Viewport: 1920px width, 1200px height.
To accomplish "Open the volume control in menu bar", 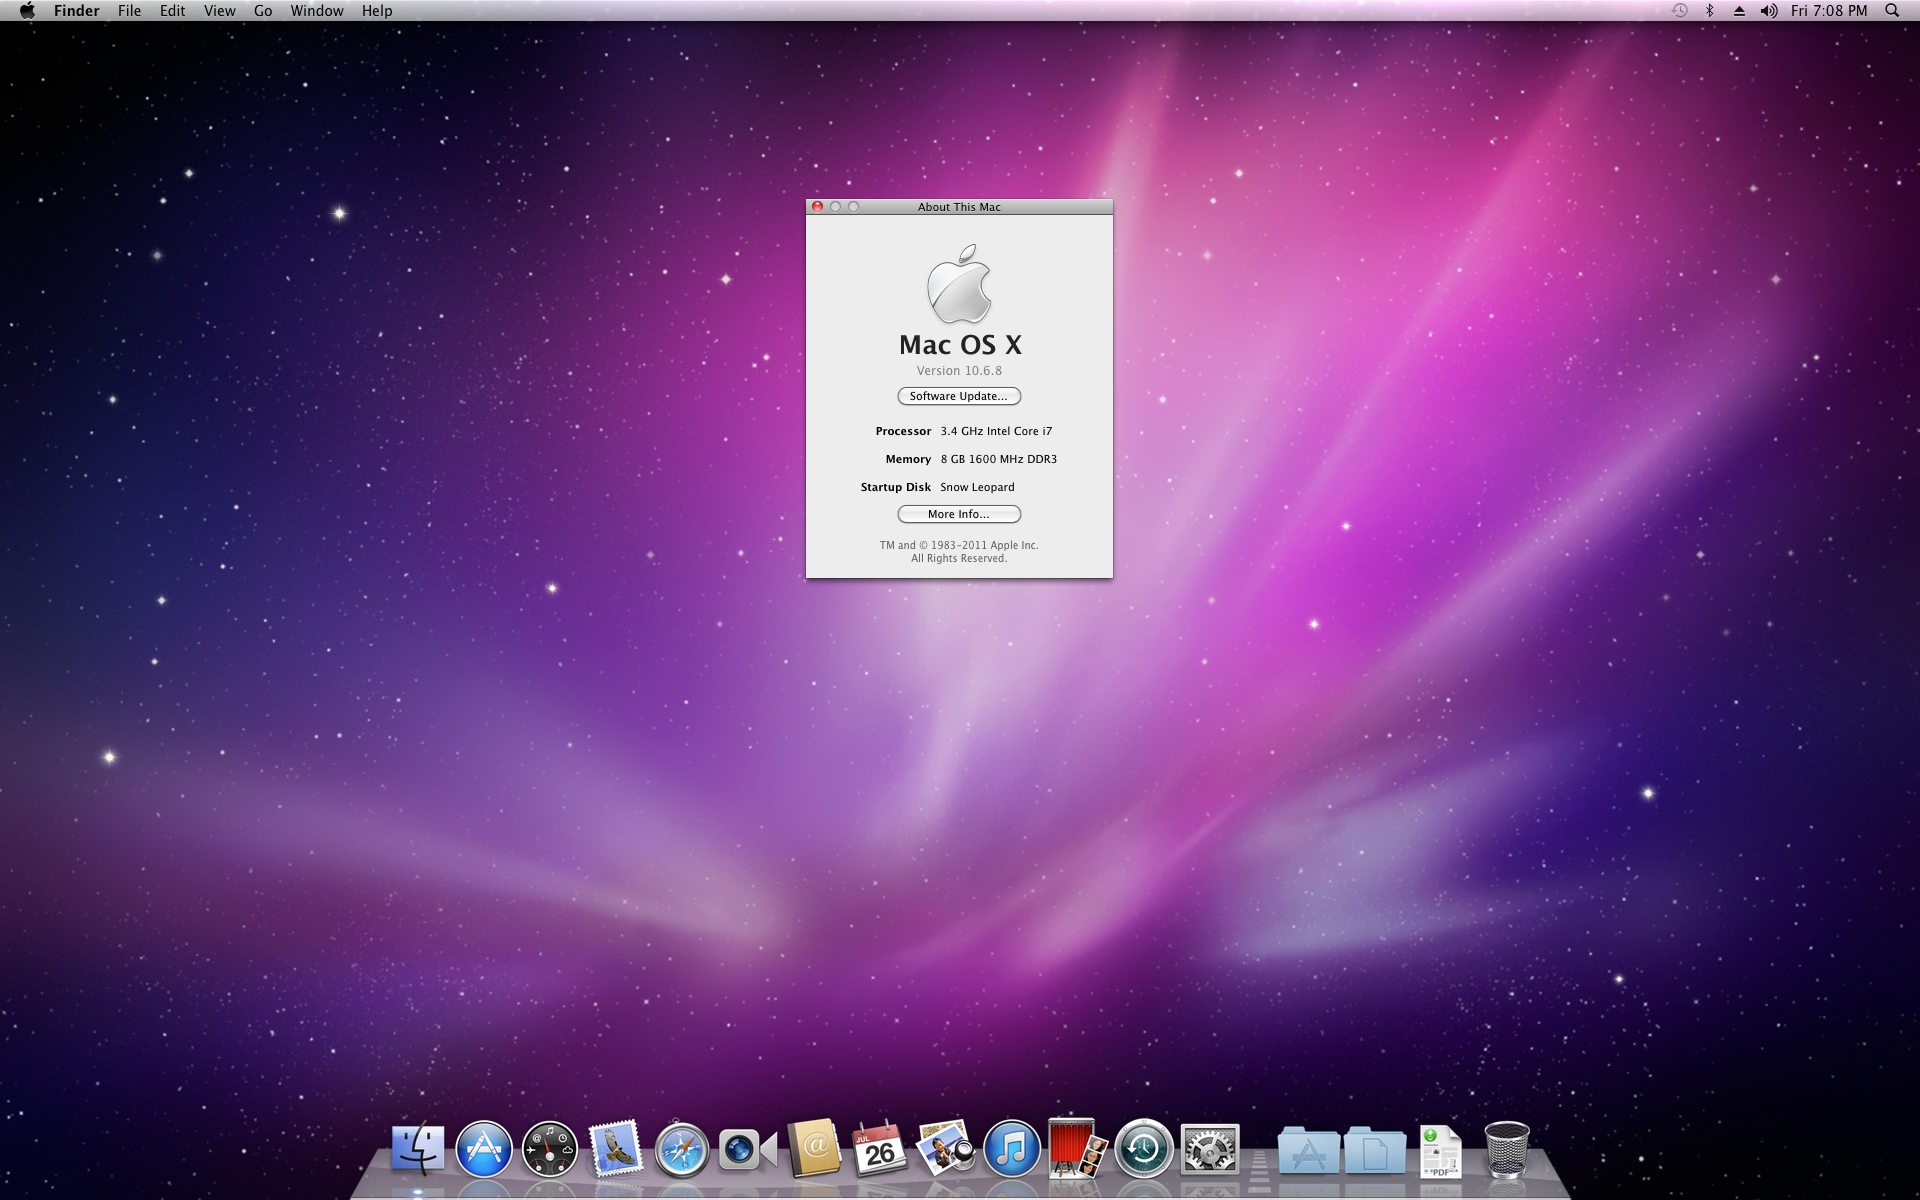I will pos(1768,11).
